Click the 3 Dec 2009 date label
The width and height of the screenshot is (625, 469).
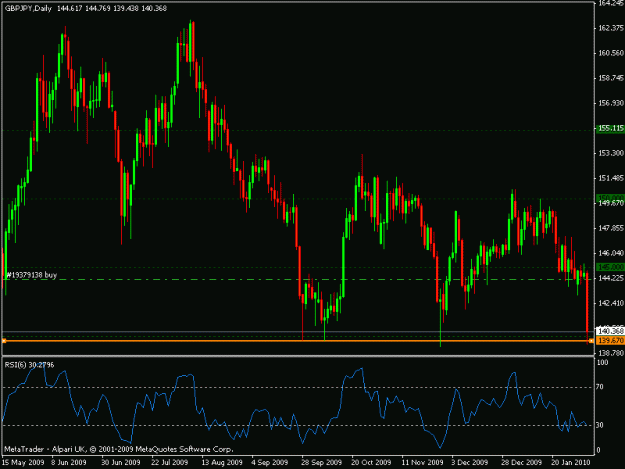470,463
